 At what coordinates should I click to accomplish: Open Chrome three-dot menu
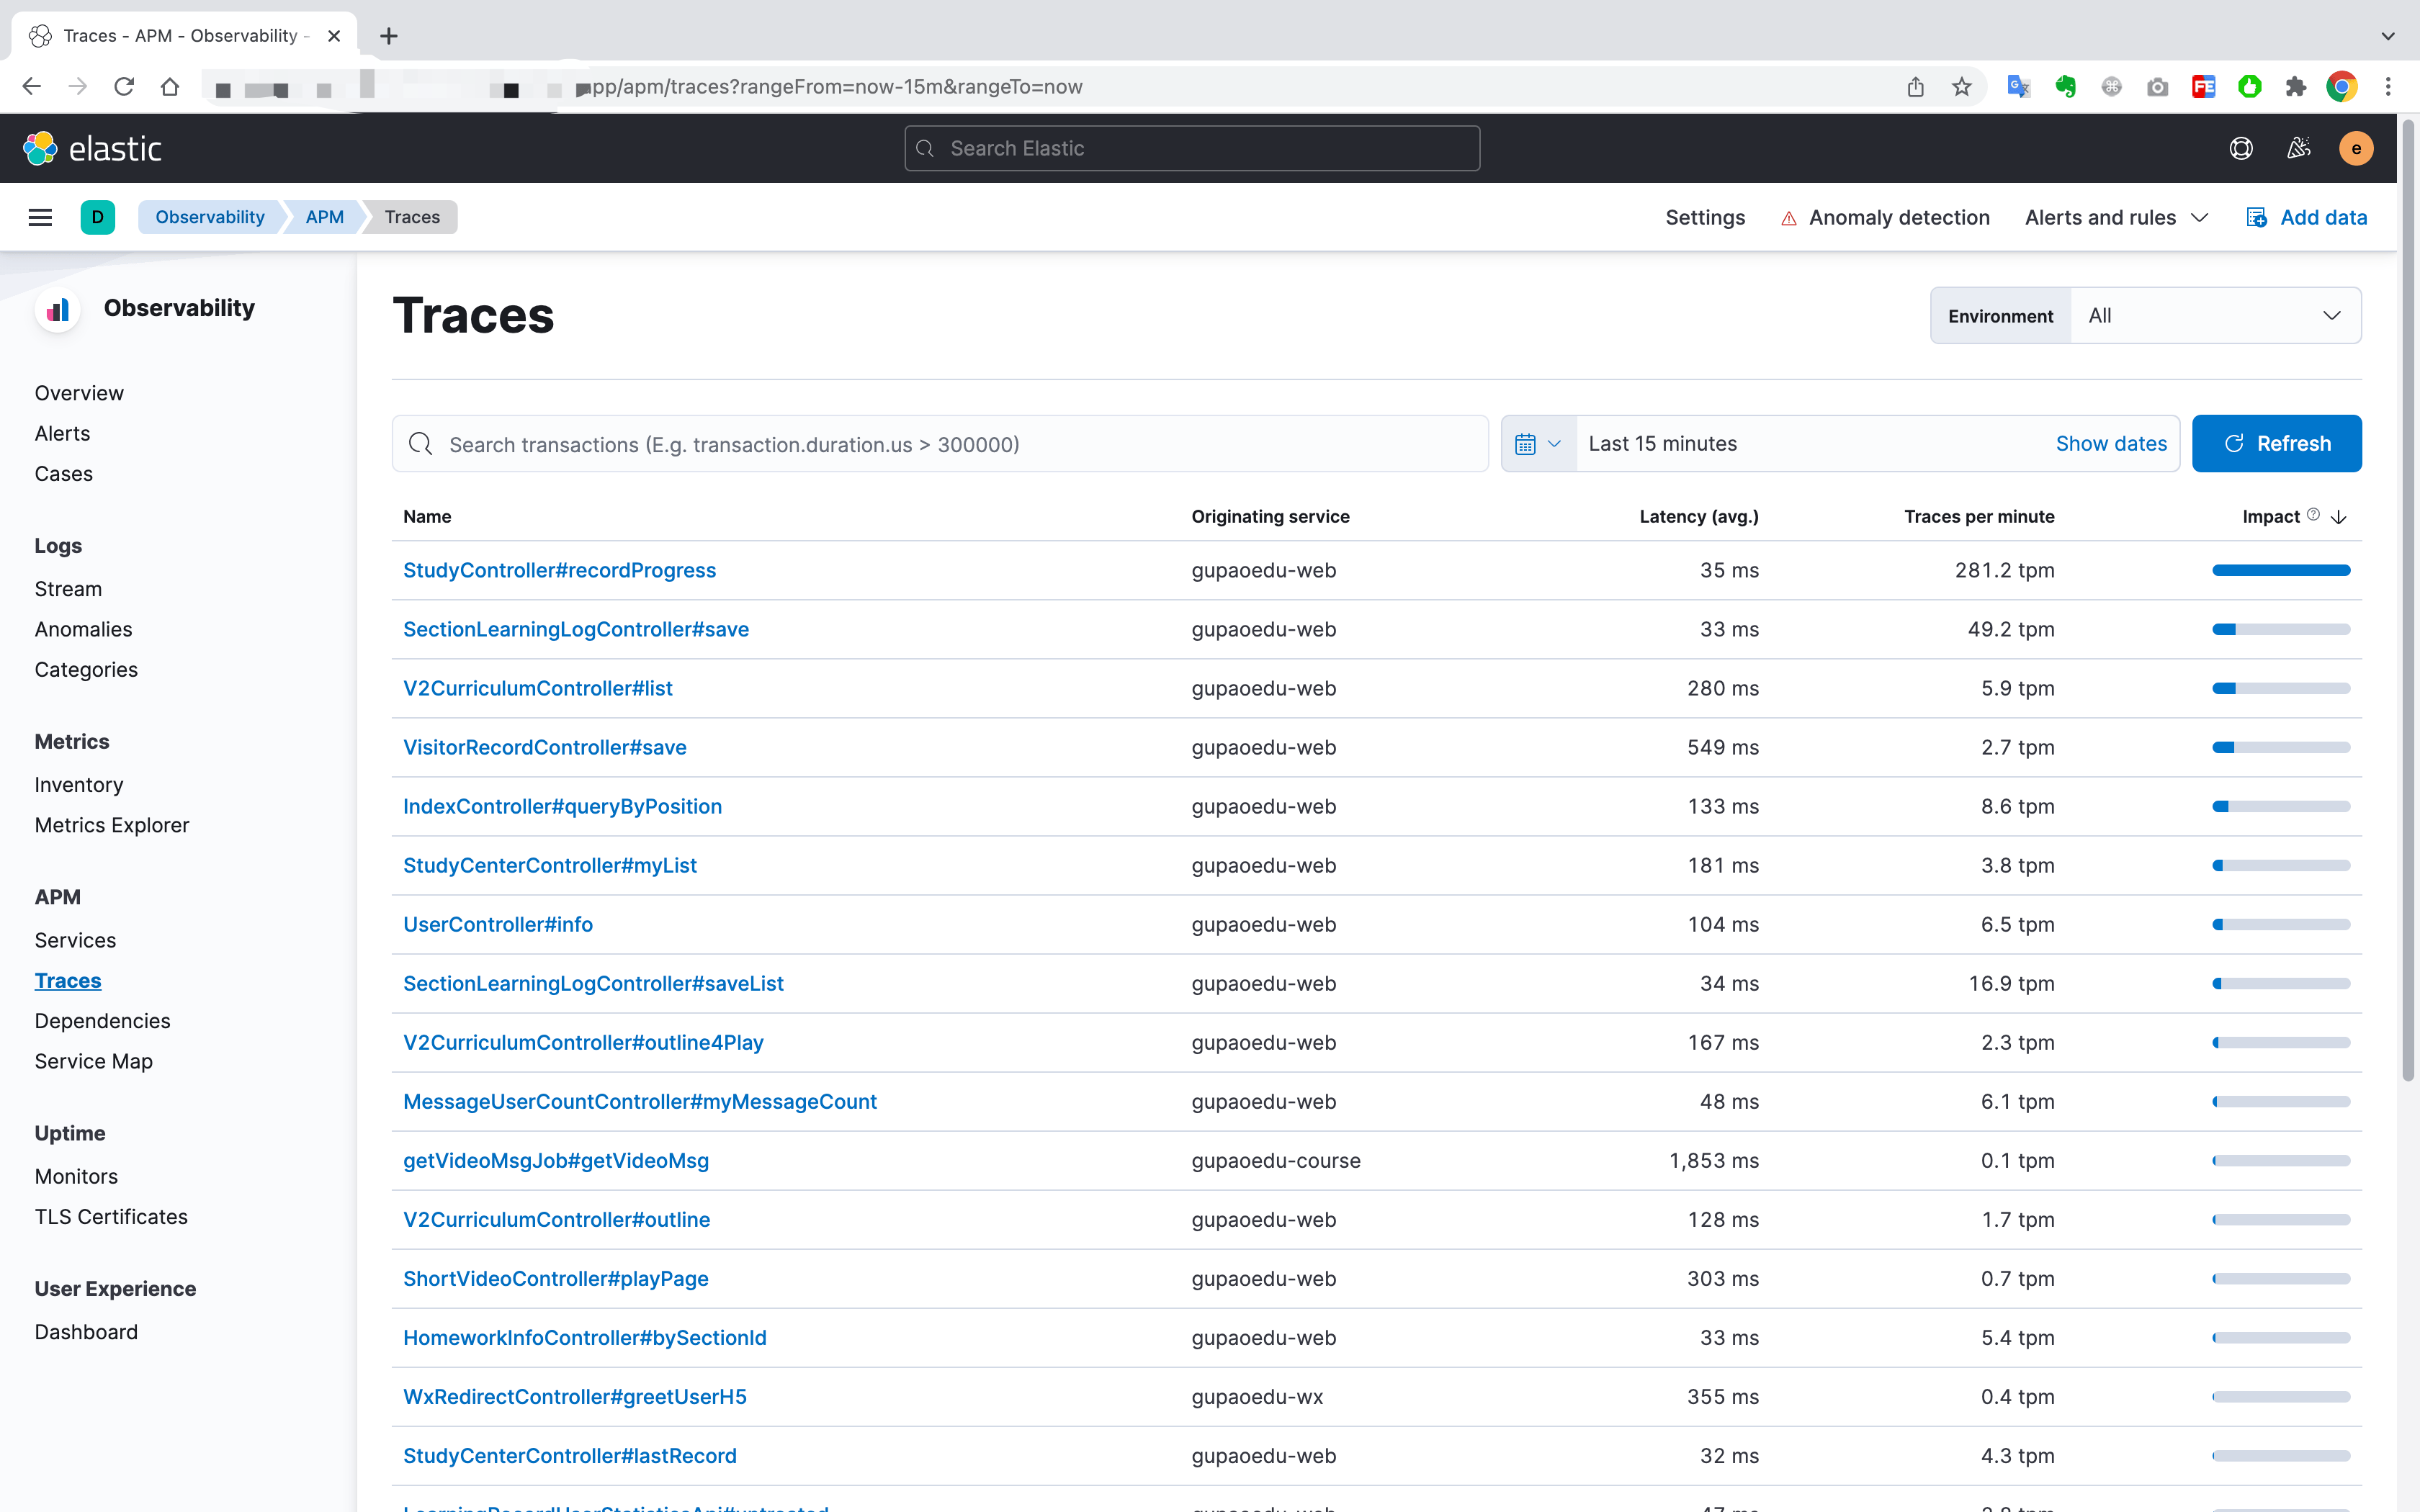pos(2388,87)
